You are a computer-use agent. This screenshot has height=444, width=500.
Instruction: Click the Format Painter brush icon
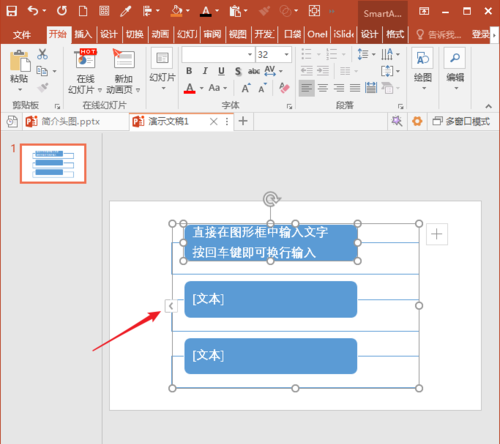point(42,87)
